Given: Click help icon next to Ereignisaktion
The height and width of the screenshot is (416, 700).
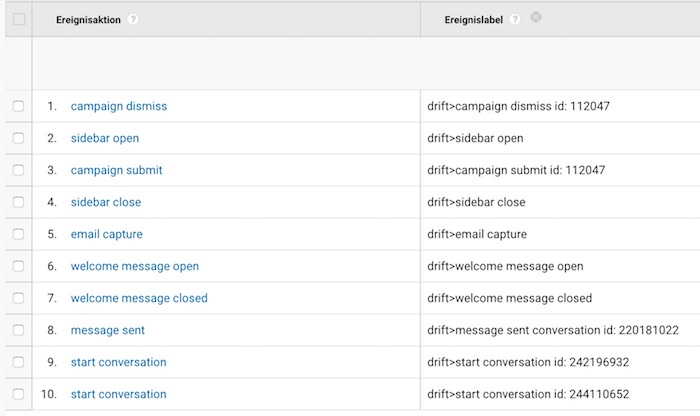Looking at the screenshot, I should pos(133,20).
